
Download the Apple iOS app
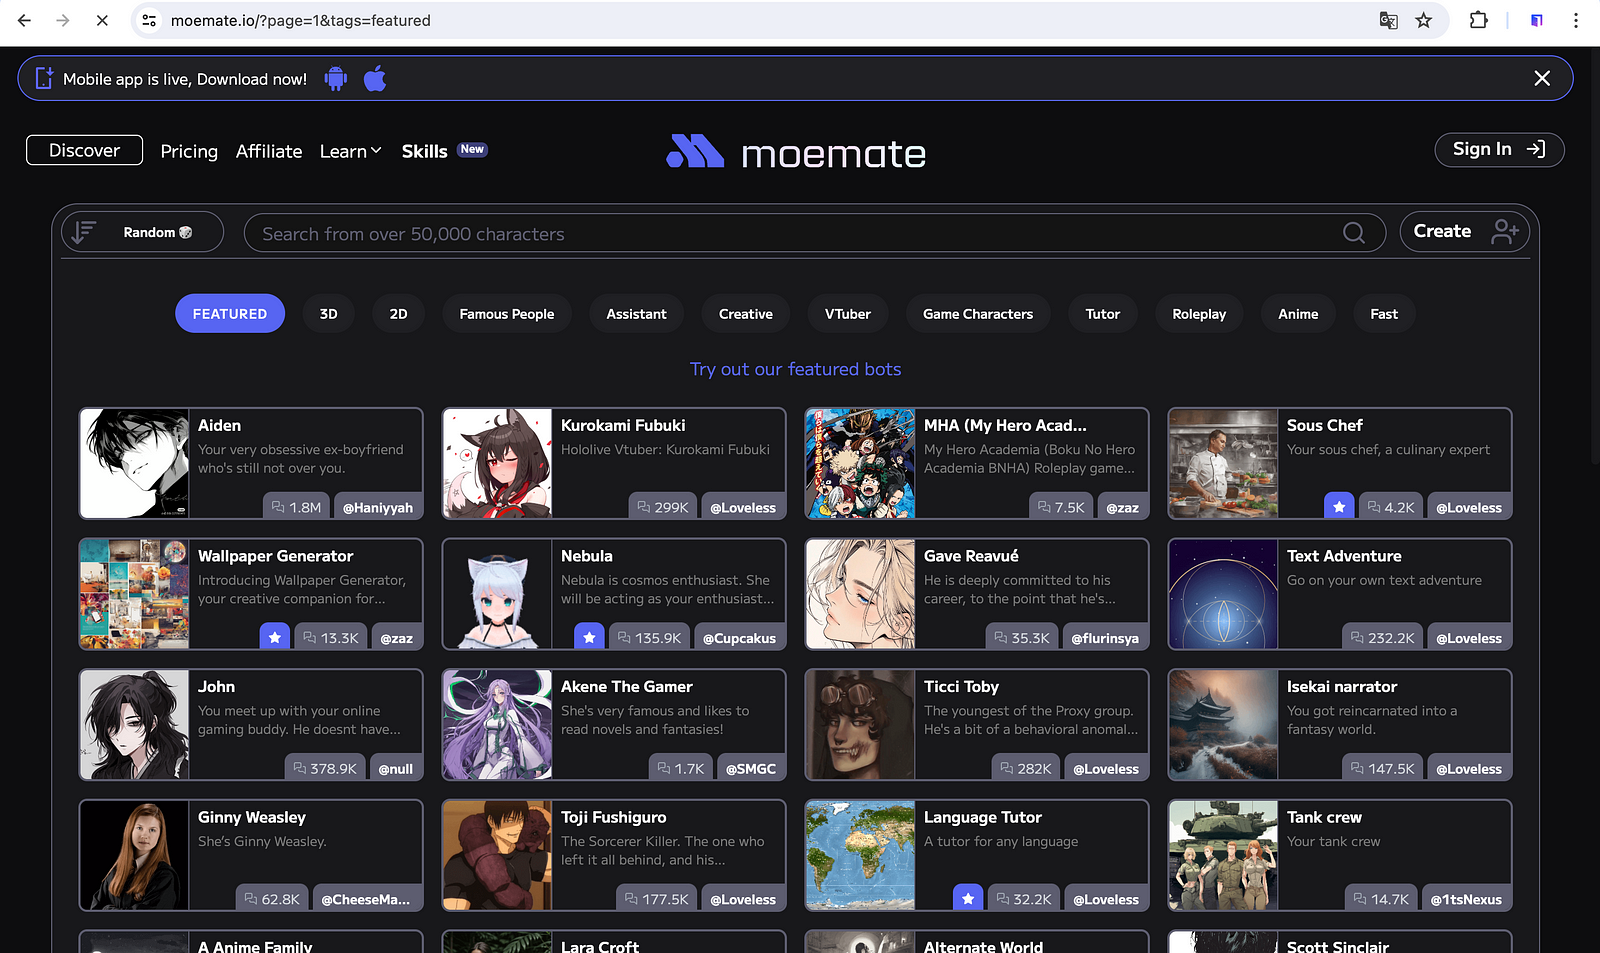[x=375, y=78]
